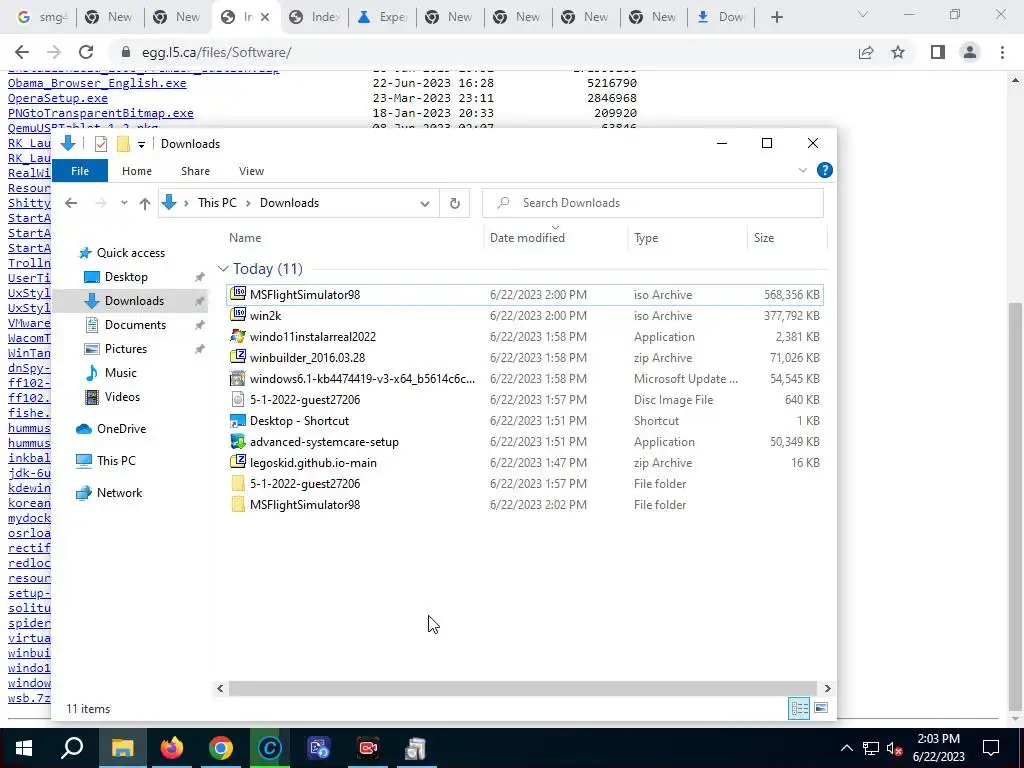Viewport: 1024px width, 768px height.
Task: Select the MSFlightSimulator98 folder icon
Action: click(238, 504)
